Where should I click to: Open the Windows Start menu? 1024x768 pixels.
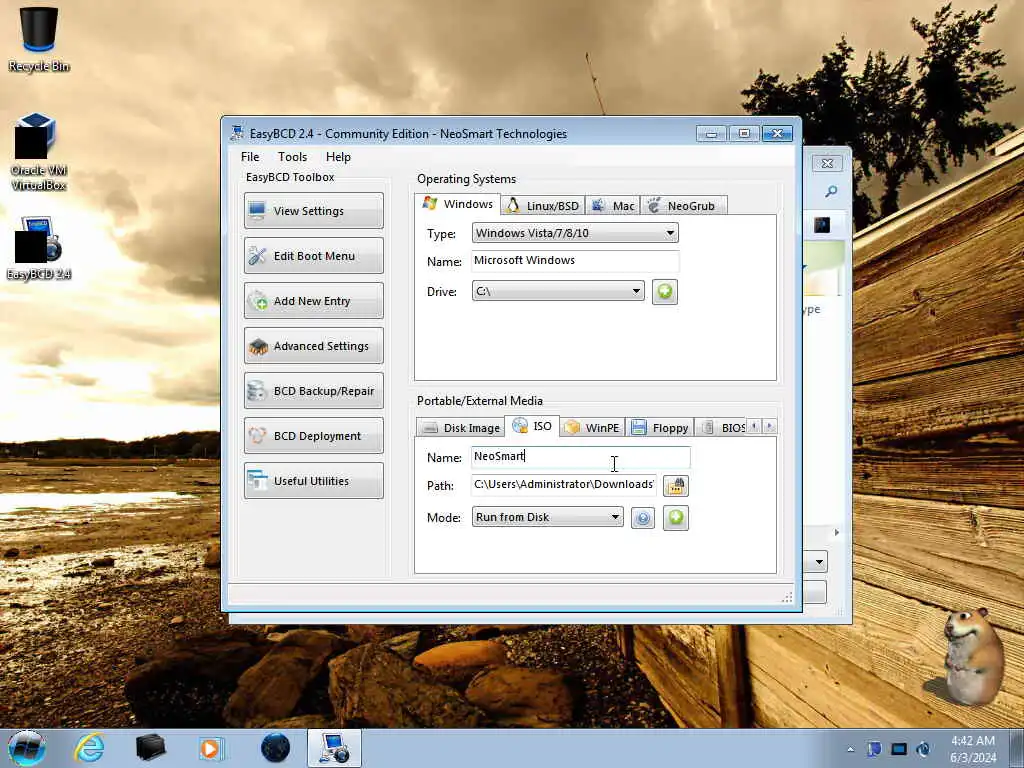pyautogui.click(x=27, y=748)
